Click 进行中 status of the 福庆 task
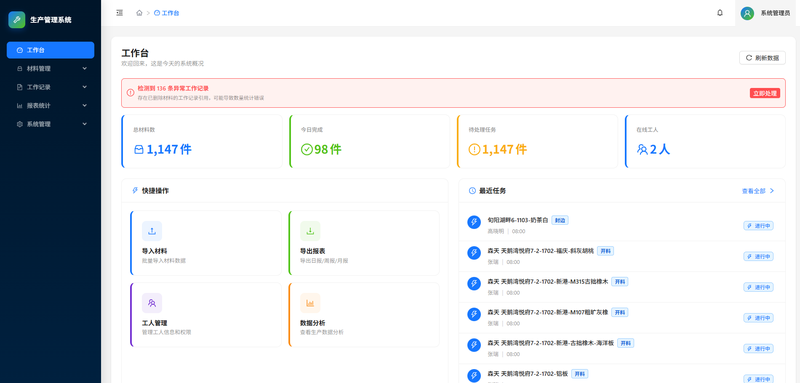800x383 pixels. pyautogui.click(x=758, y=257)
